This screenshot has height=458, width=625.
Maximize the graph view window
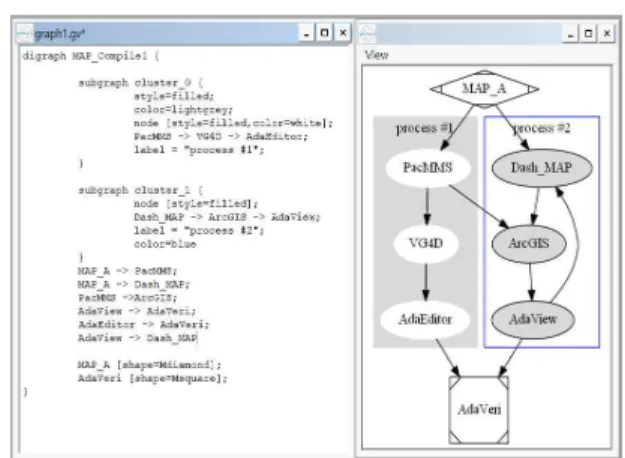[588, 34]
